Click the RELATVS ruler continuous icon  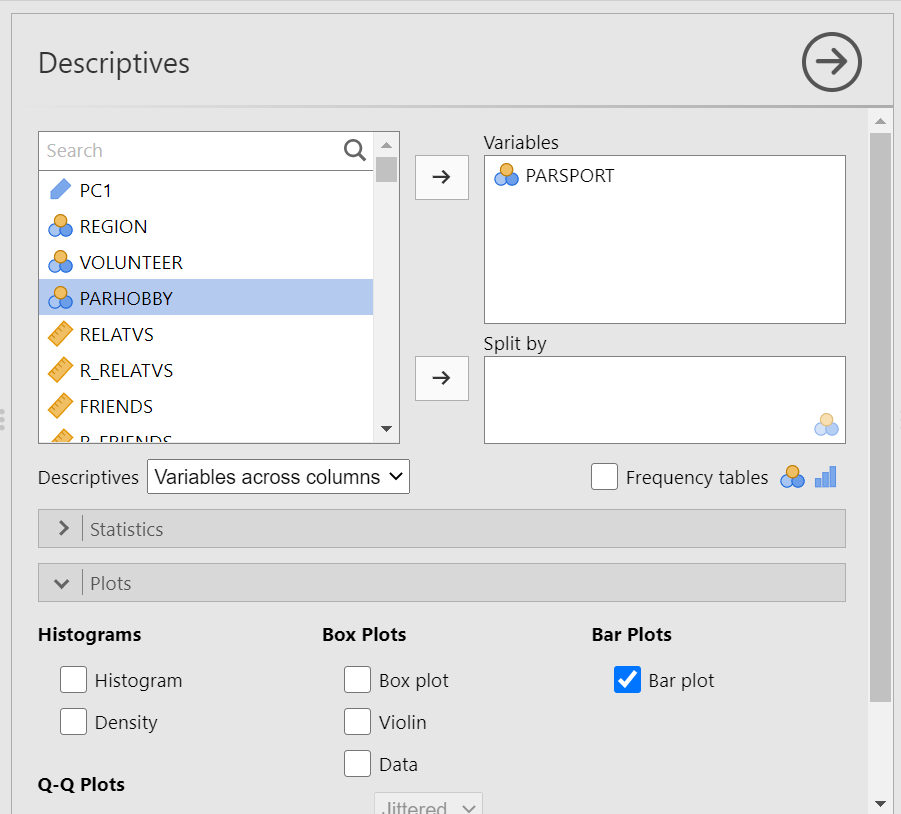point(60,334)
